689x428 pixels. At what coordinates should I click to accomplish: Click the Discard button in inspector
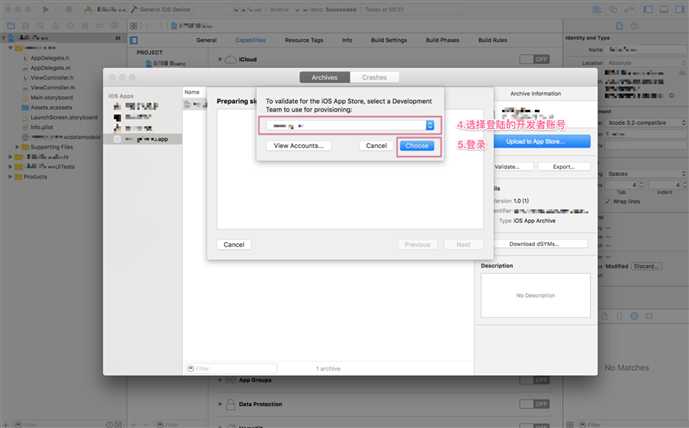645,266
